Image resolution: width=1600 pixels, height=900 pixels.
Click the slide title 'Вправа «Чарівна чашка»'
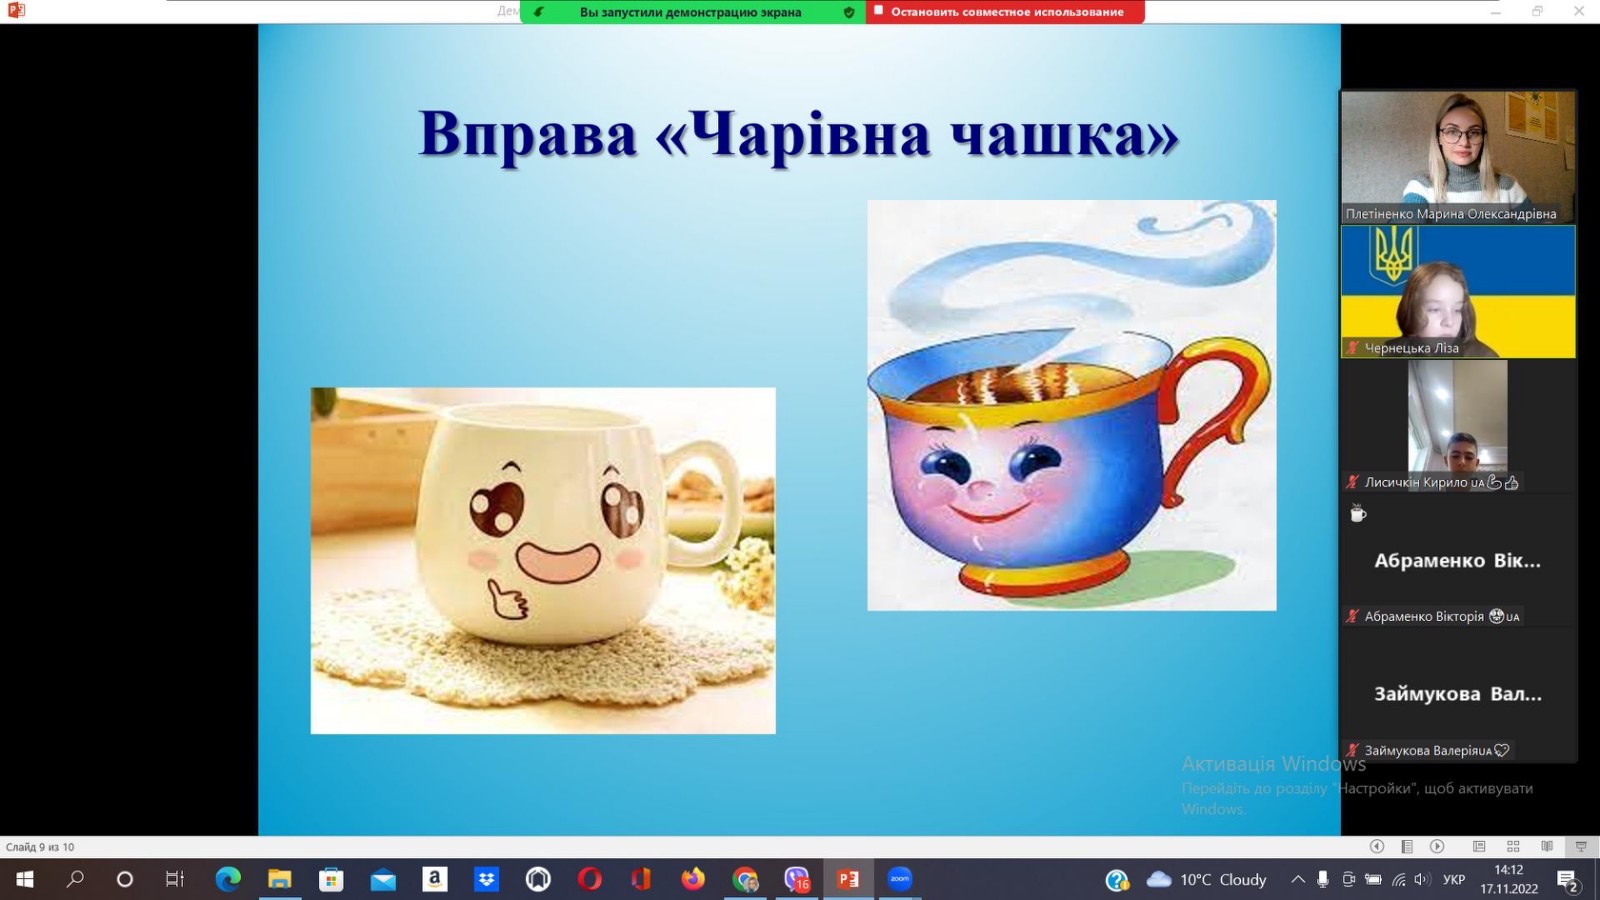tap(798, 135)
